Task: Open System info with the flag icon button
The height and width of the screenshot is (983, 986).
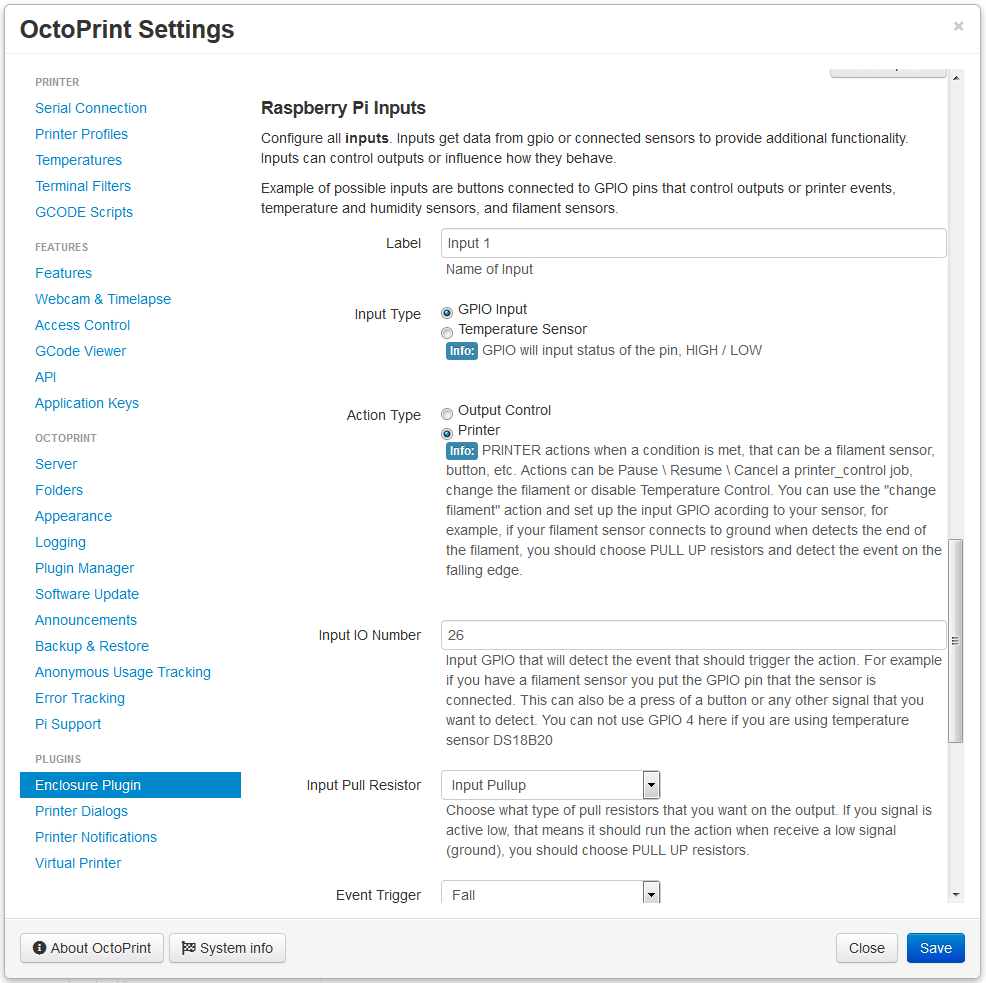Action: coord(227,948)
